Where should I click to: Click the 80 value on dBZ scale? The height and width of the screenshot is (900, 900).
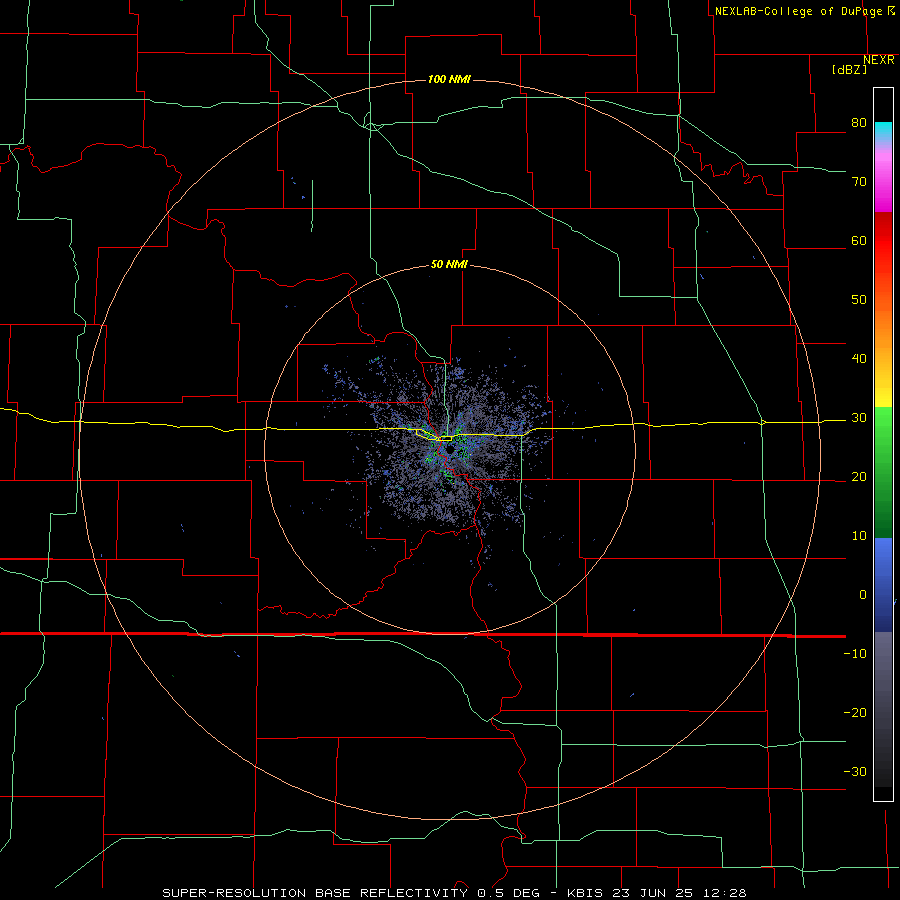(x=859, y=122)
